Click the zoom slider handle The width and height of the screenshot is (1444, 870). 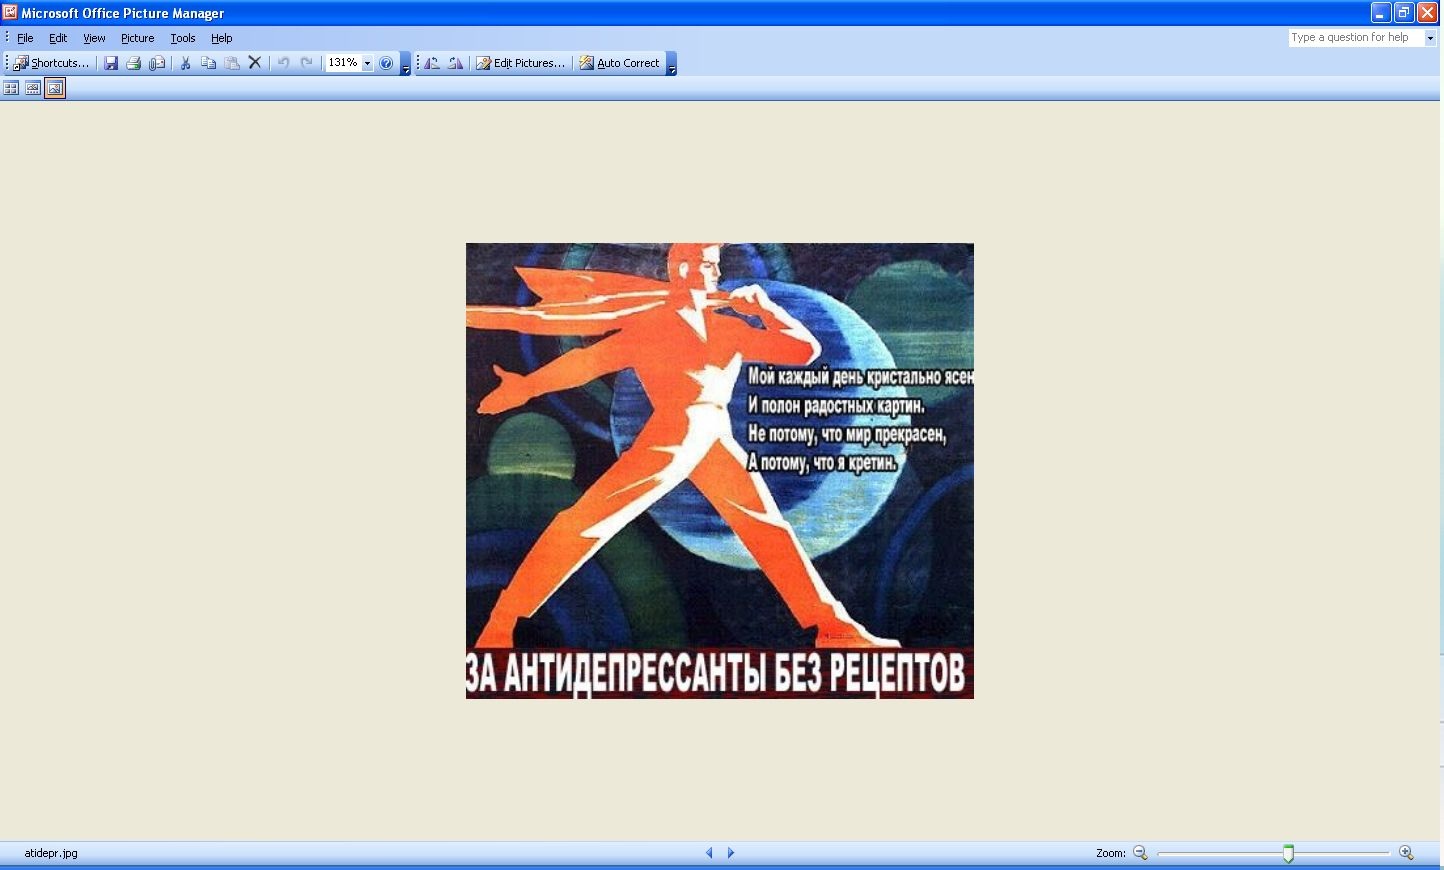tap(1288, 853)
